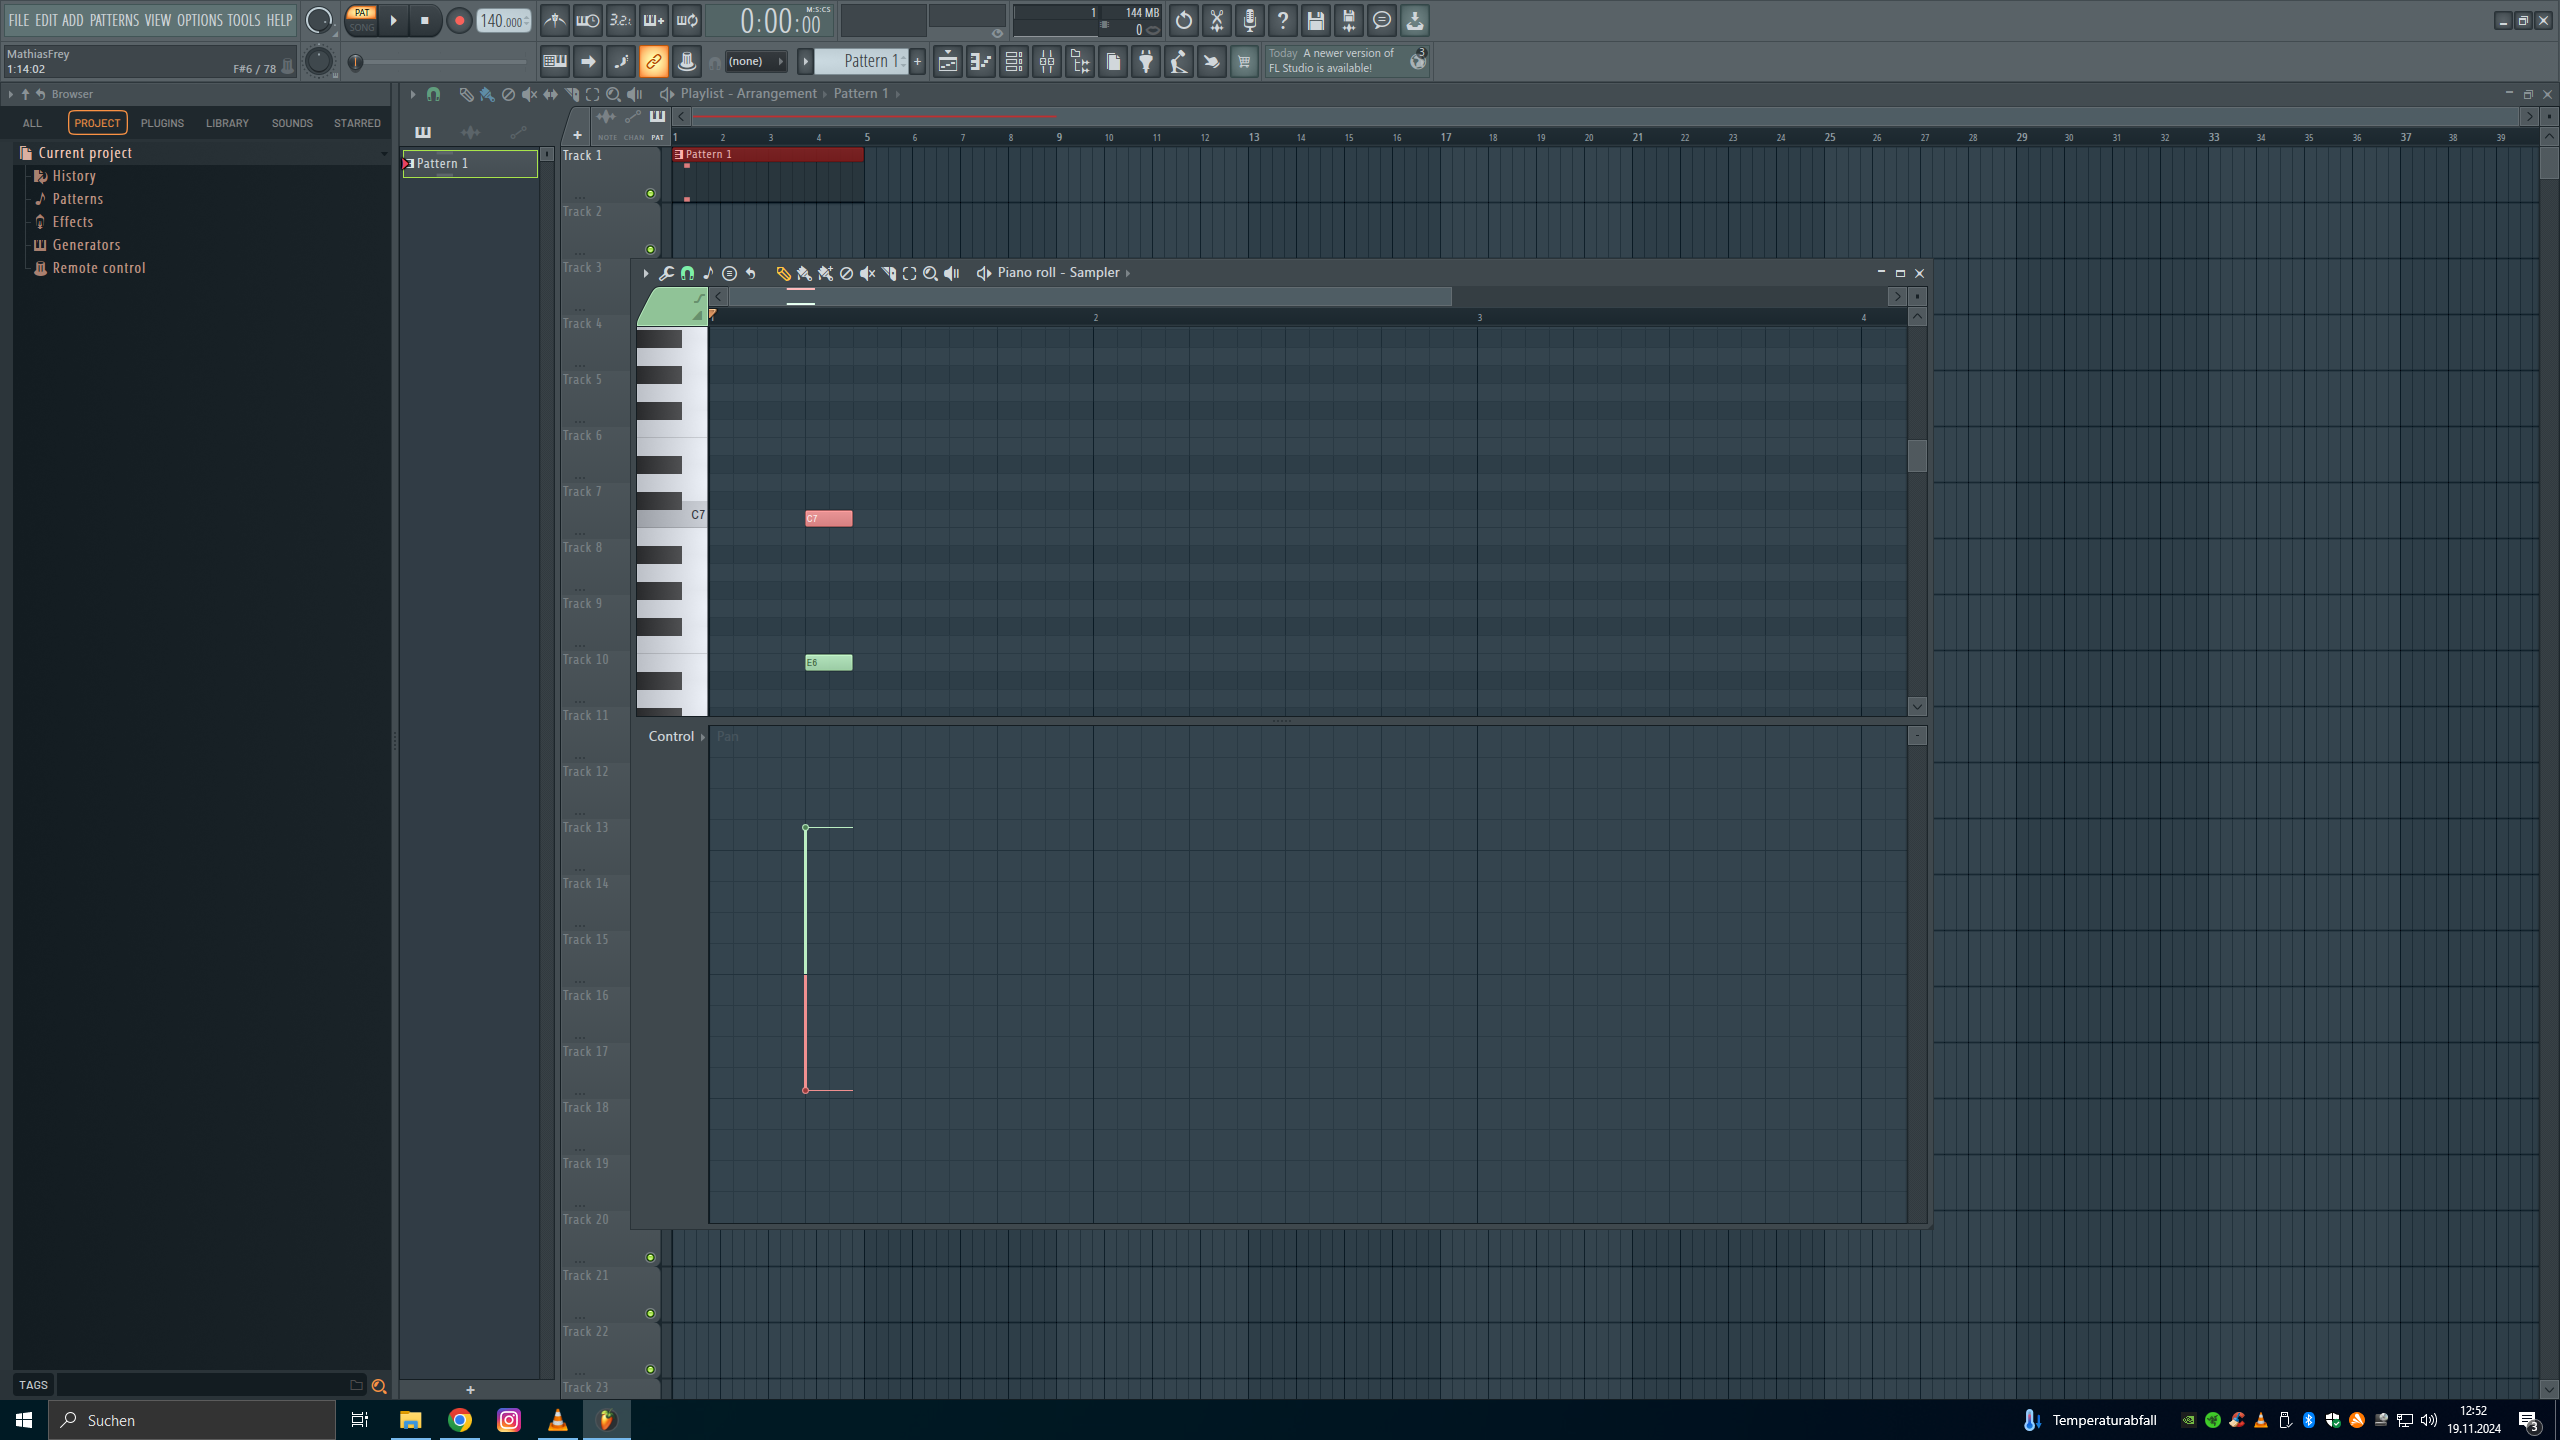This screenshot has width=2560, height=1440.
Task: Open the snap (none) dropdown
Action: tap(755, 62)
